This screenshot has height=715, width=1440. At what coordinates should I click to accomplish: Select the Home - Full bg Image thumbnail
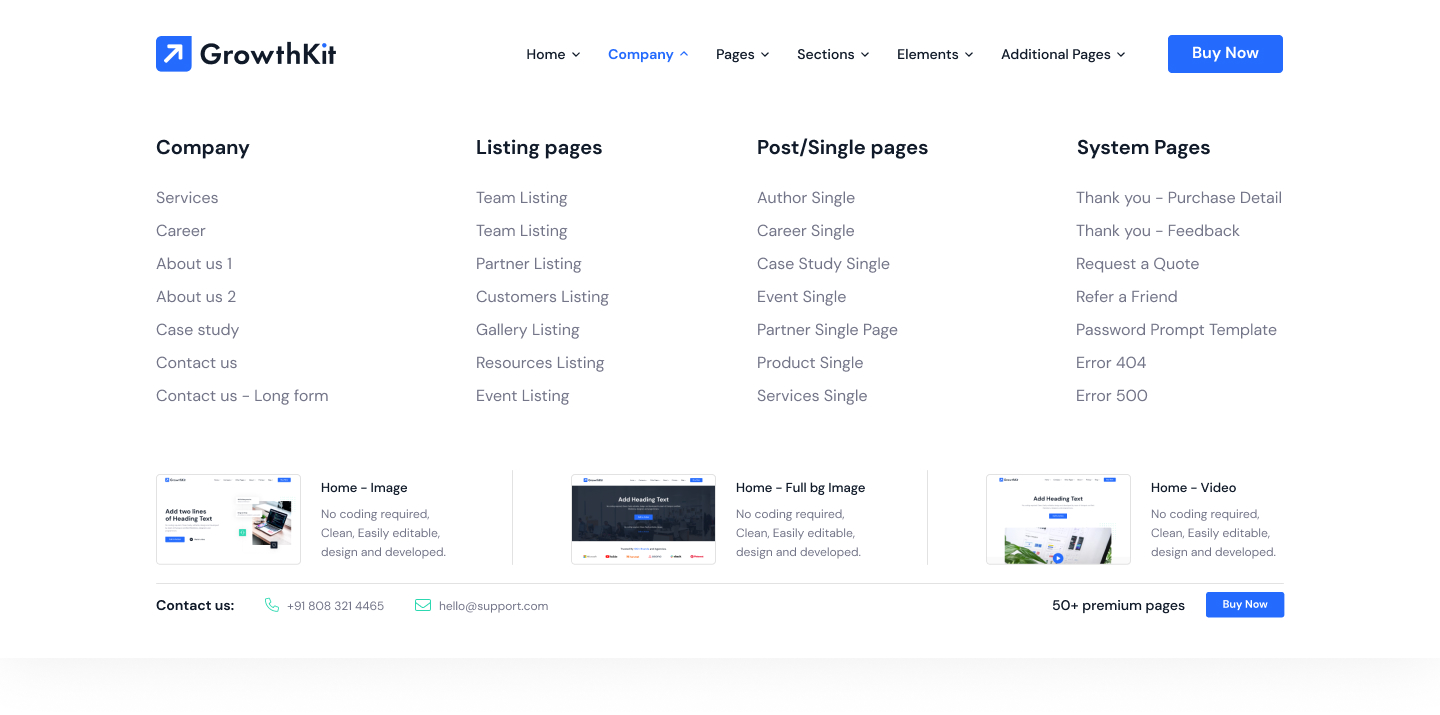(643, 519)
